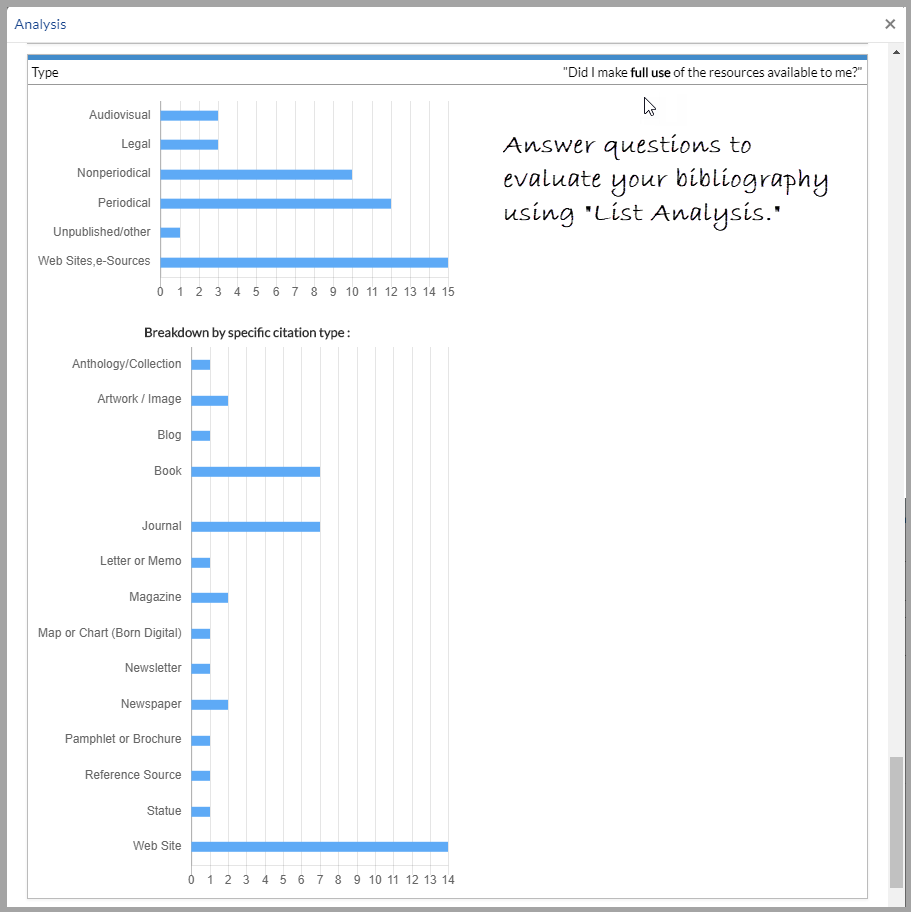911x913 pixels.
Task: Click the Anthology/Collection label
Action: pyautogui.click(x=126, y=364)
